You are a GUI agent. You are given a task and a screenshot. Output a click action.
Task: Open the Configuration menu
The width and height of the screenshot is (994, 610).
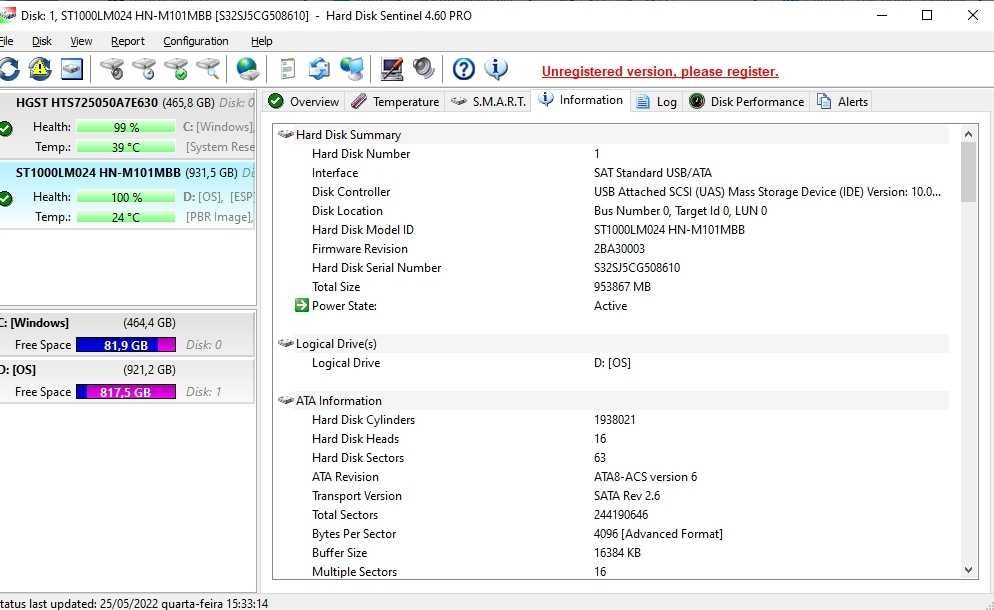tap(196, 41)
